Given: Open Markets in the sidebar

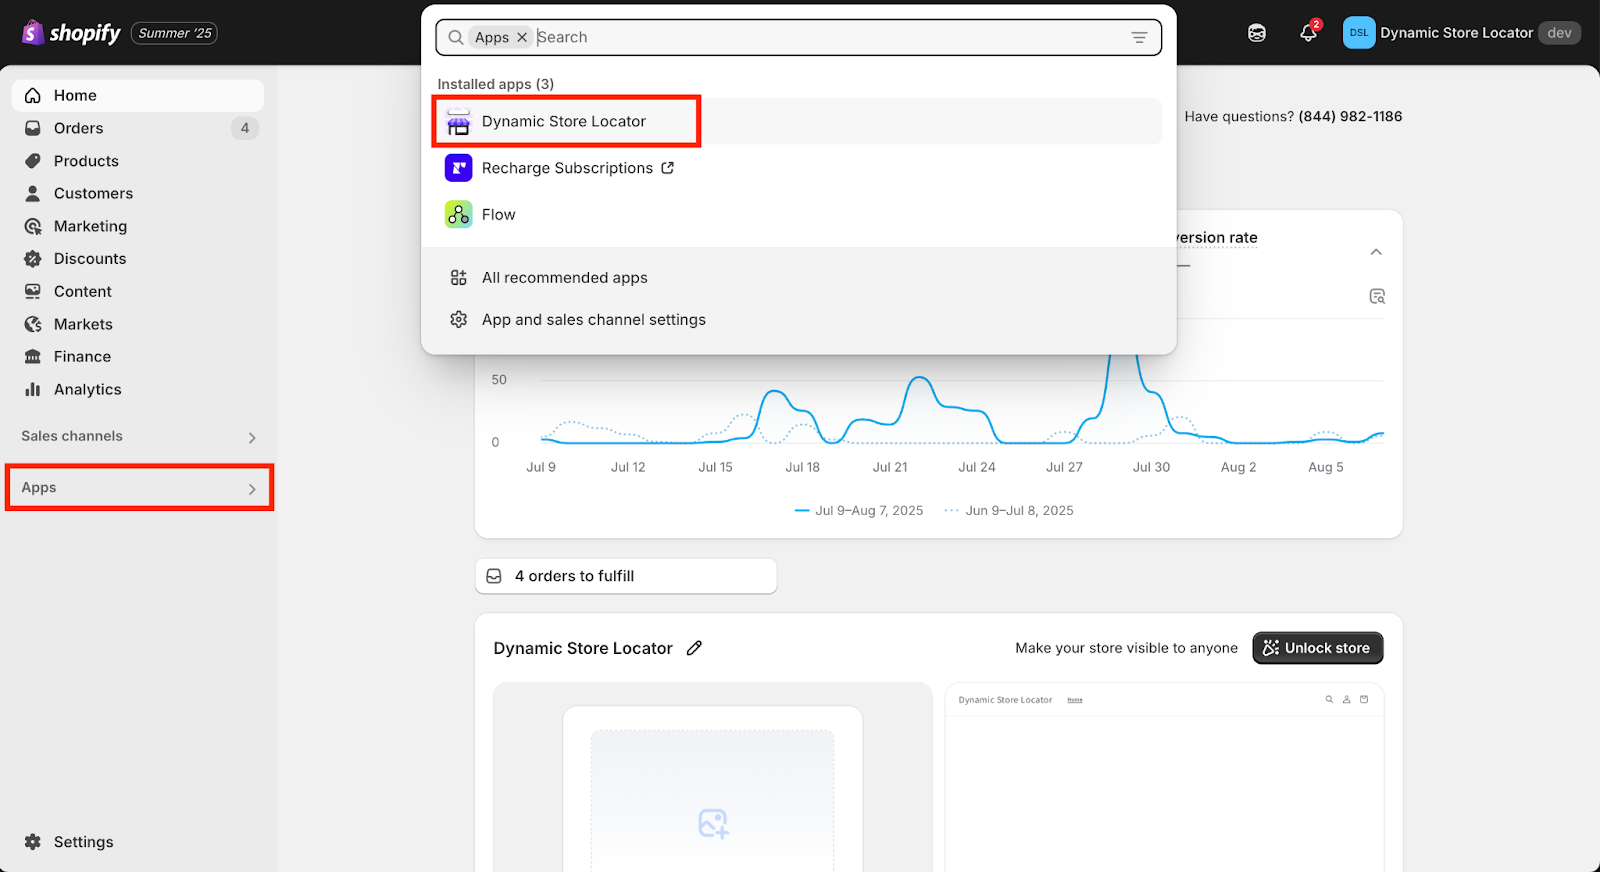Looking at the screenshot, I should pyautogui.click(x=138, y=324).
